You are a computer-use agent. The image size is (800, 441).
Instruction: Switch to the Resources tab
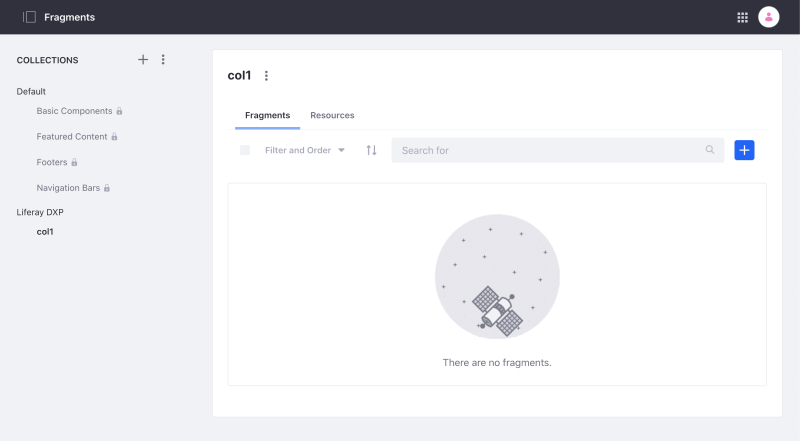pos(332,115)
